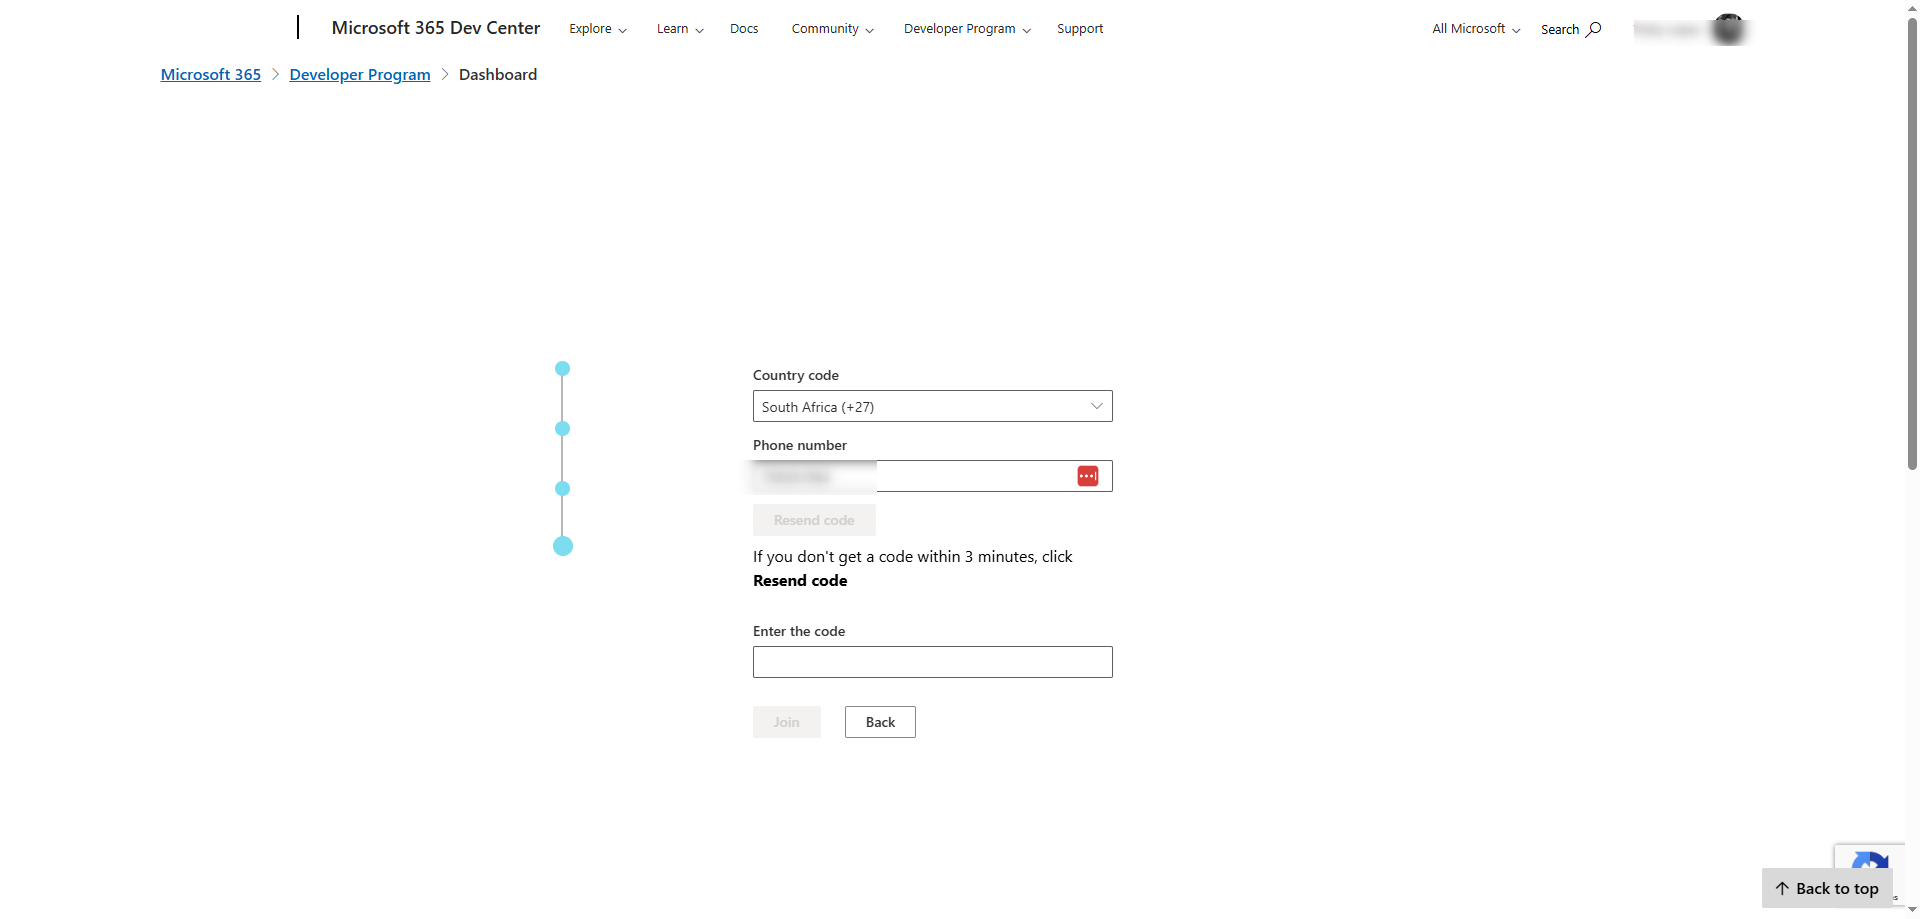The image size is (1920, 919).
Task: Click the first progress step dot
Action: [x=563, y=369]
